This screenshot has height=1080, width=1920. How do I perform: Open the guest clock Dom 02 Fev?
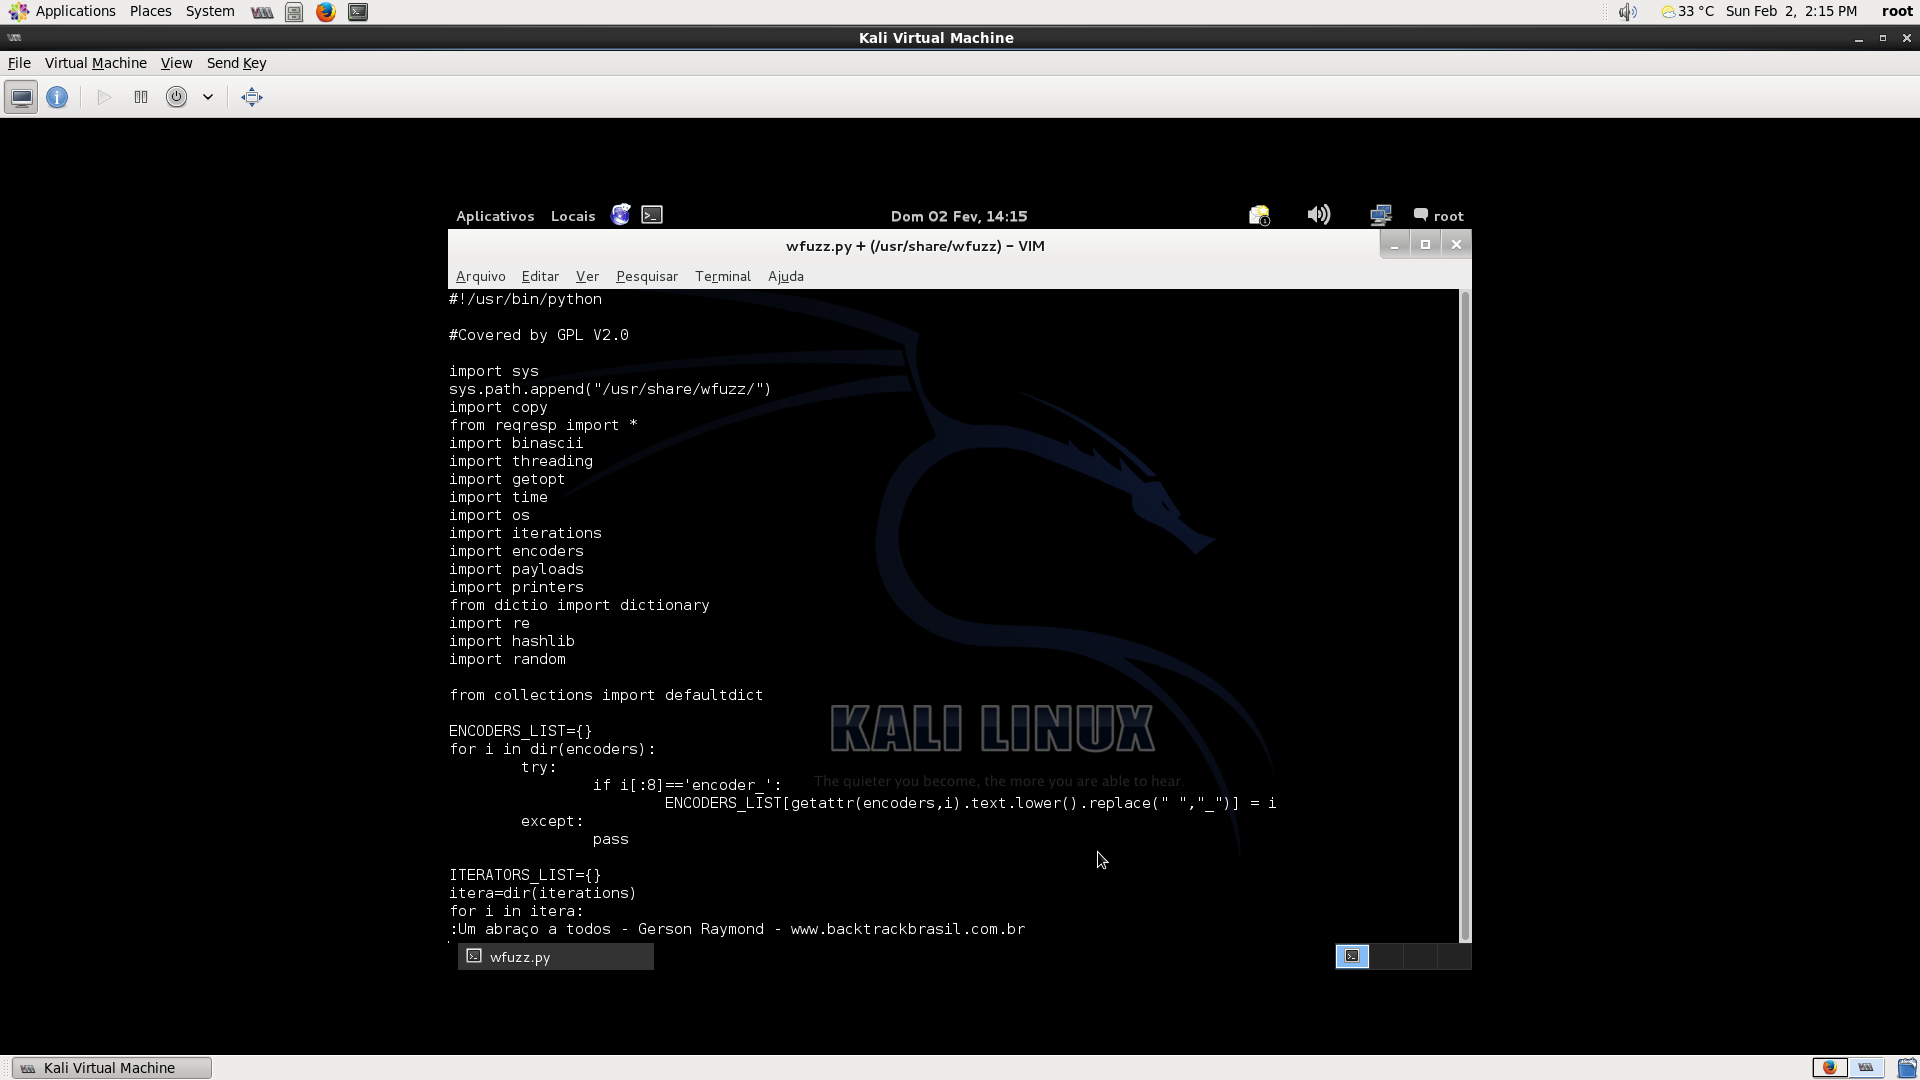point(959,216)
